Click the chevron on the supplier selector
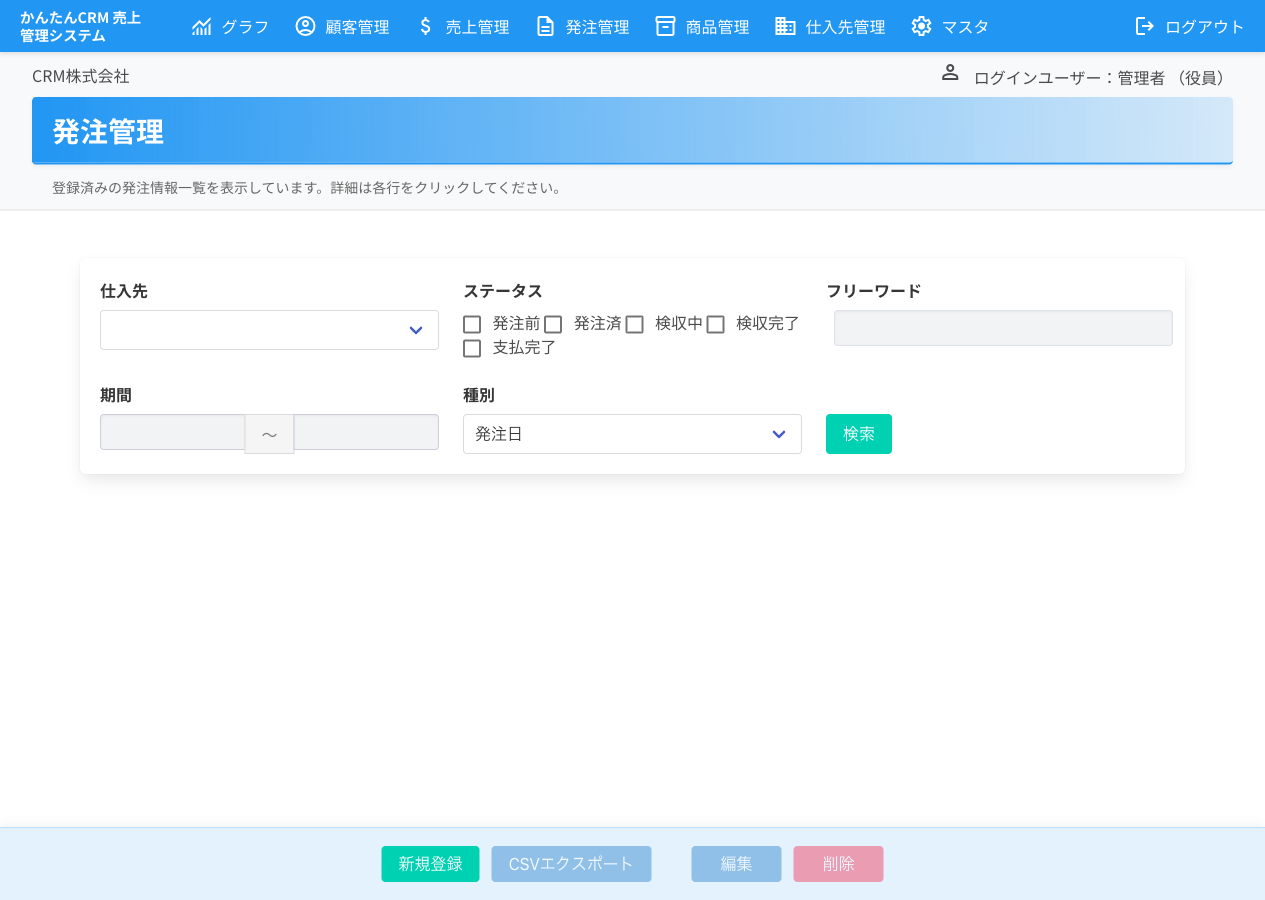Viewport: 1265px width, 900px height. pos(415,329)
